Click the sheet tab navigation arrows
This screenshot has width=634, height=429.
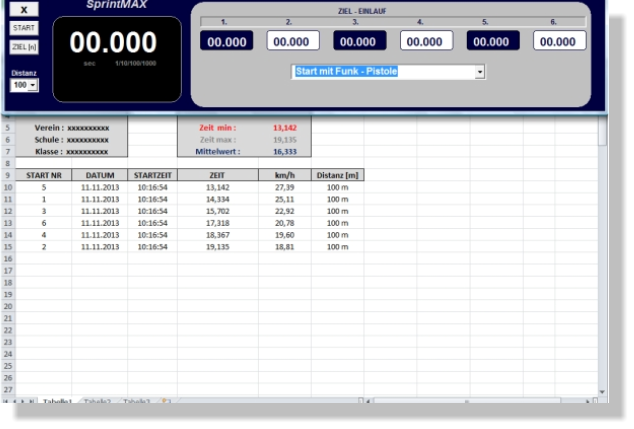pyautogui.click(x=20, y=402)
